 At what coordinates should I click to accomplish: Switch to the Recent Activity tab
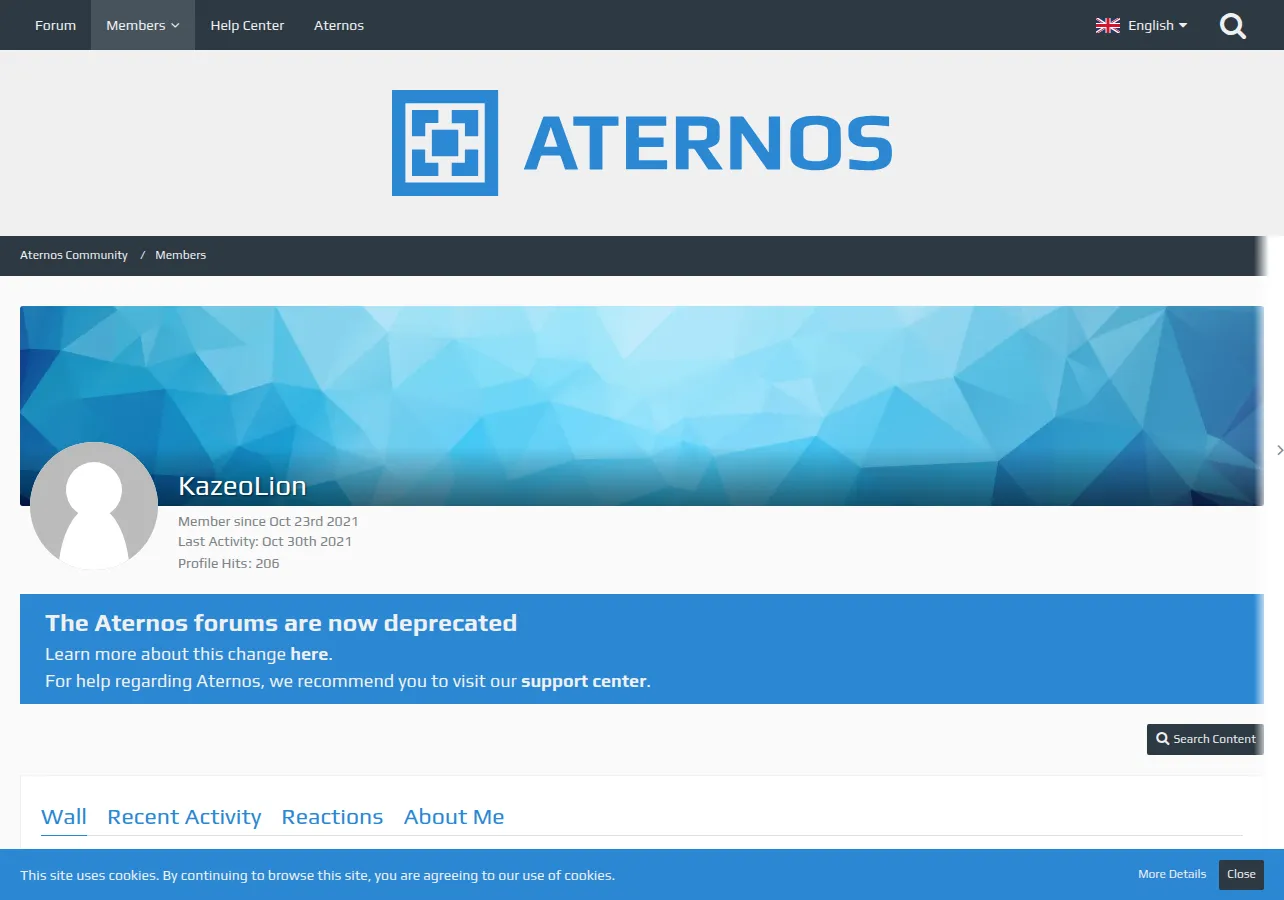(184, 817)
